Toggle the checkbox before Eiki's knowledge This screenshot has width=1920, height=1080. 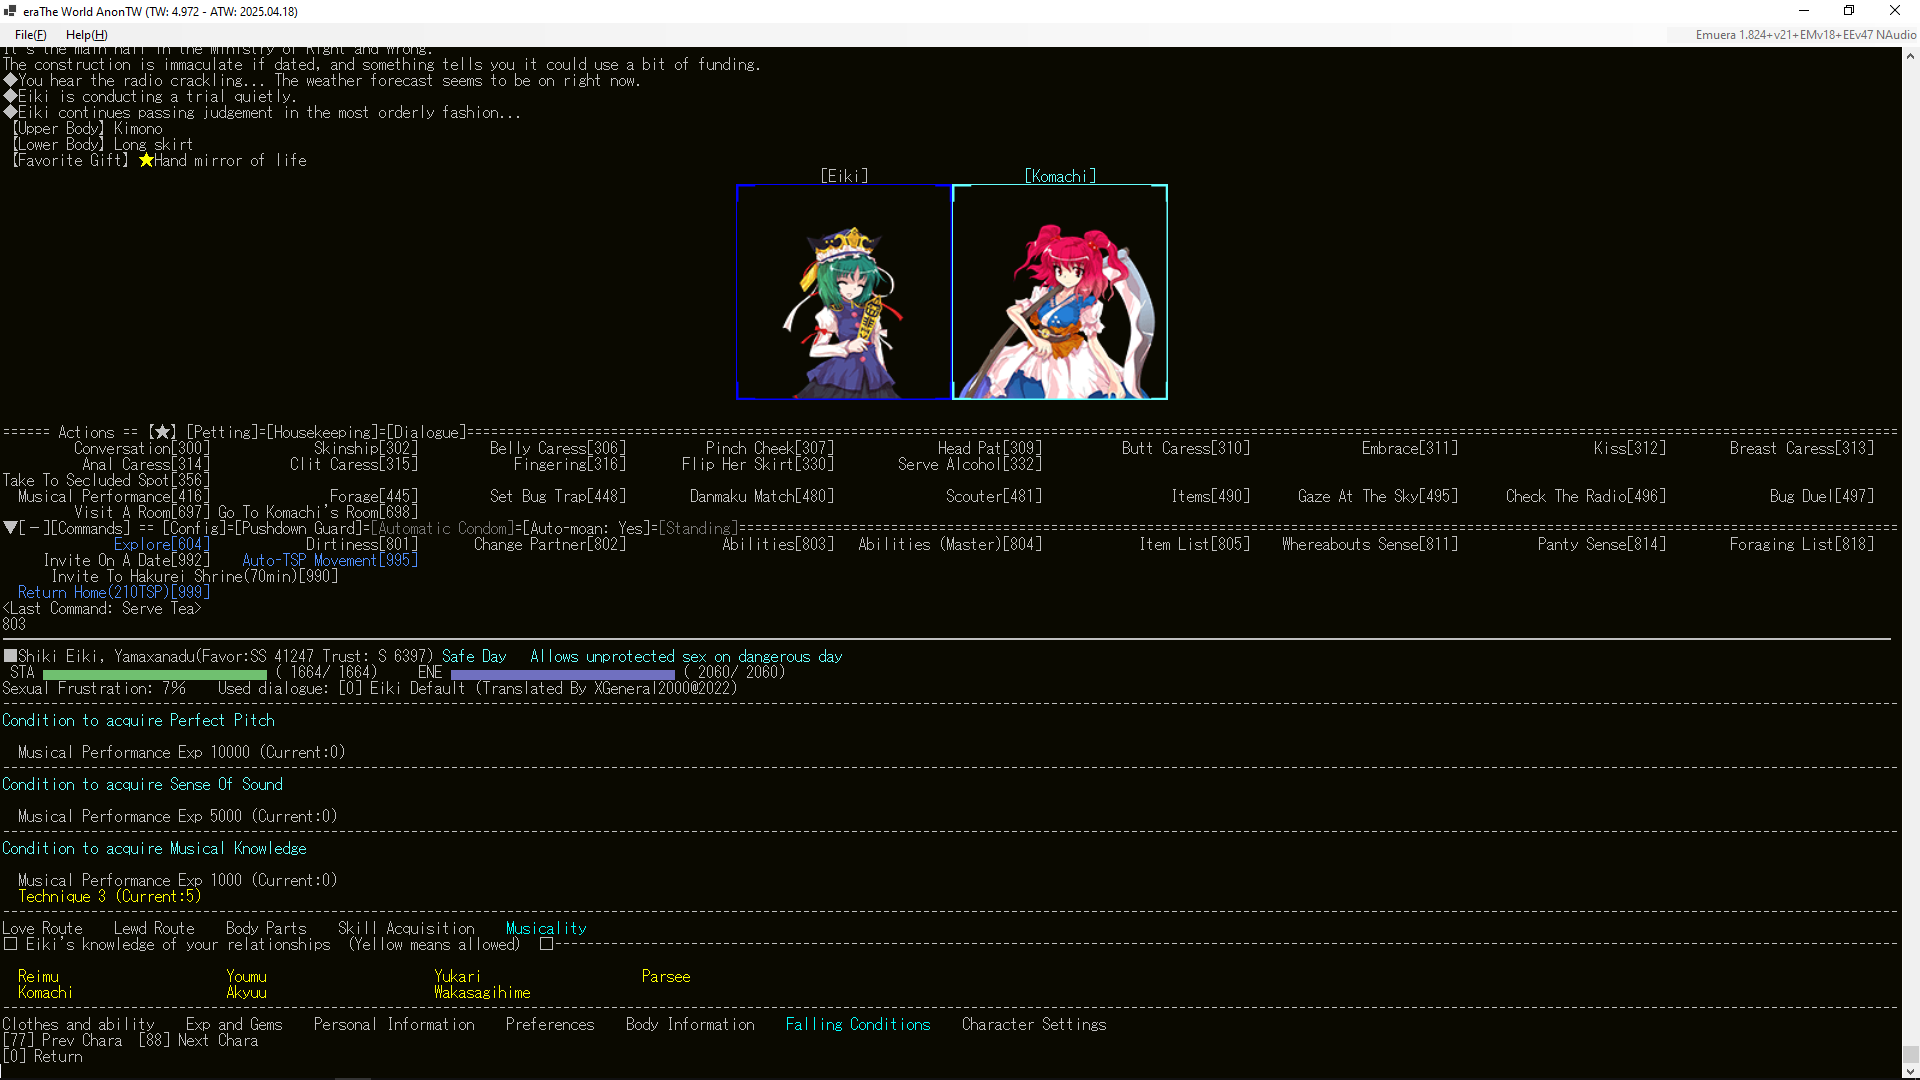pyautogui.click(x=10, y=944)
